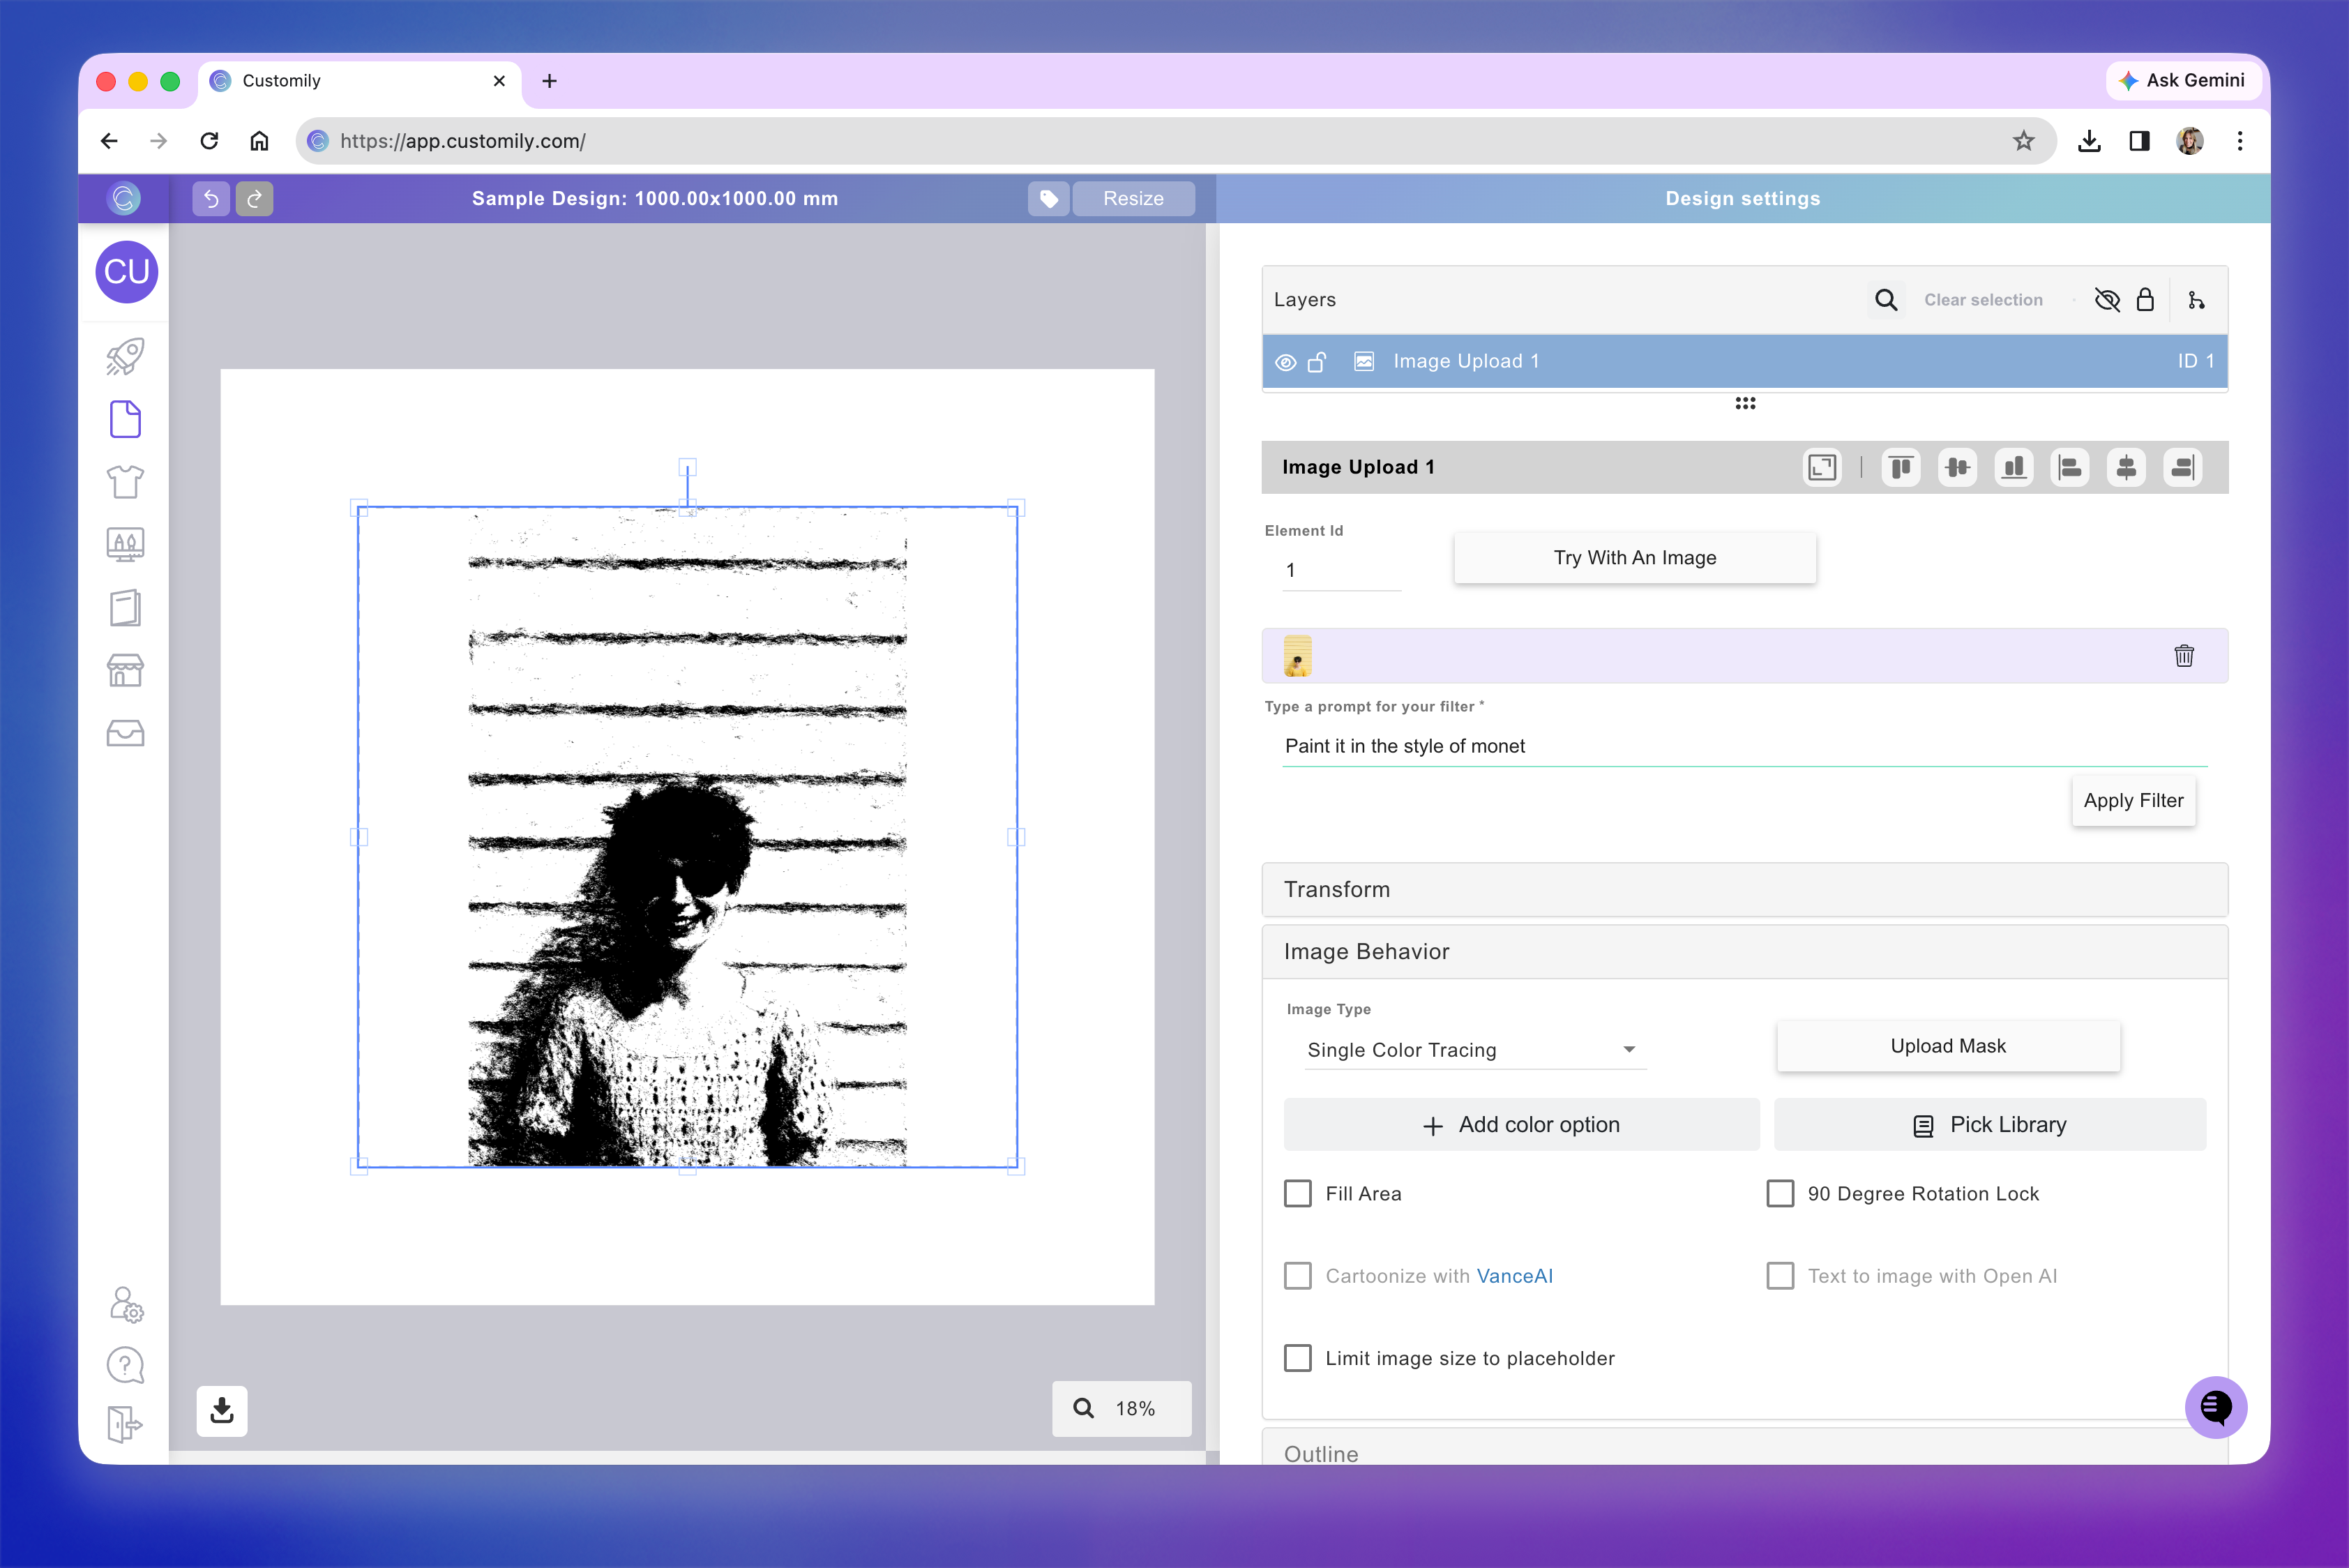Open the chat support bubble
This screenshot has width=2349, height=1568.
tap(2216, 1407)
